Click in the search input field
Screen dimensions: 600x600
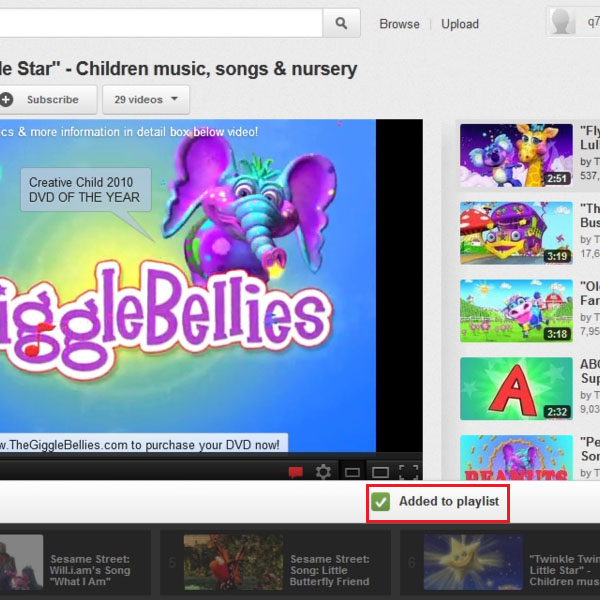pos(161,23)
